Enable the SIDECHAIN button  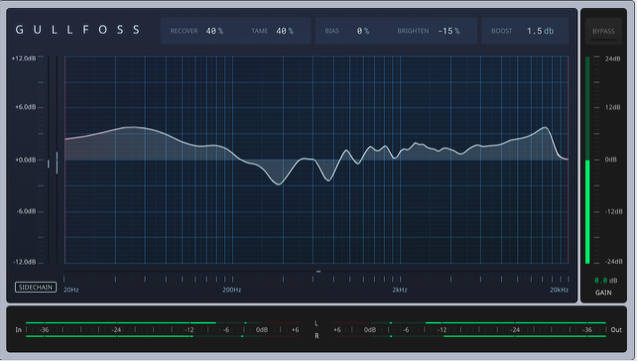point(36,288)
